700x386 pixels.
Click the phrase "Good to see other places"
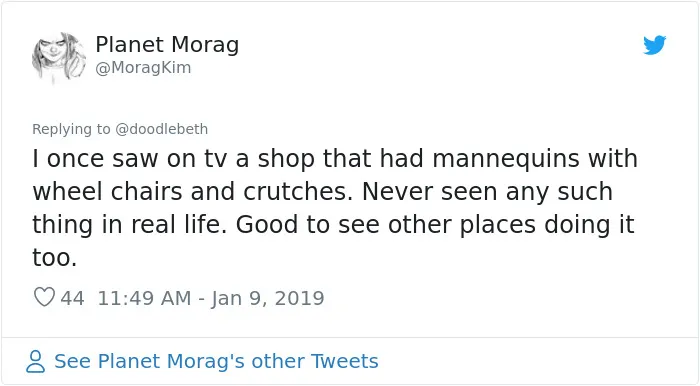point(386,225)
